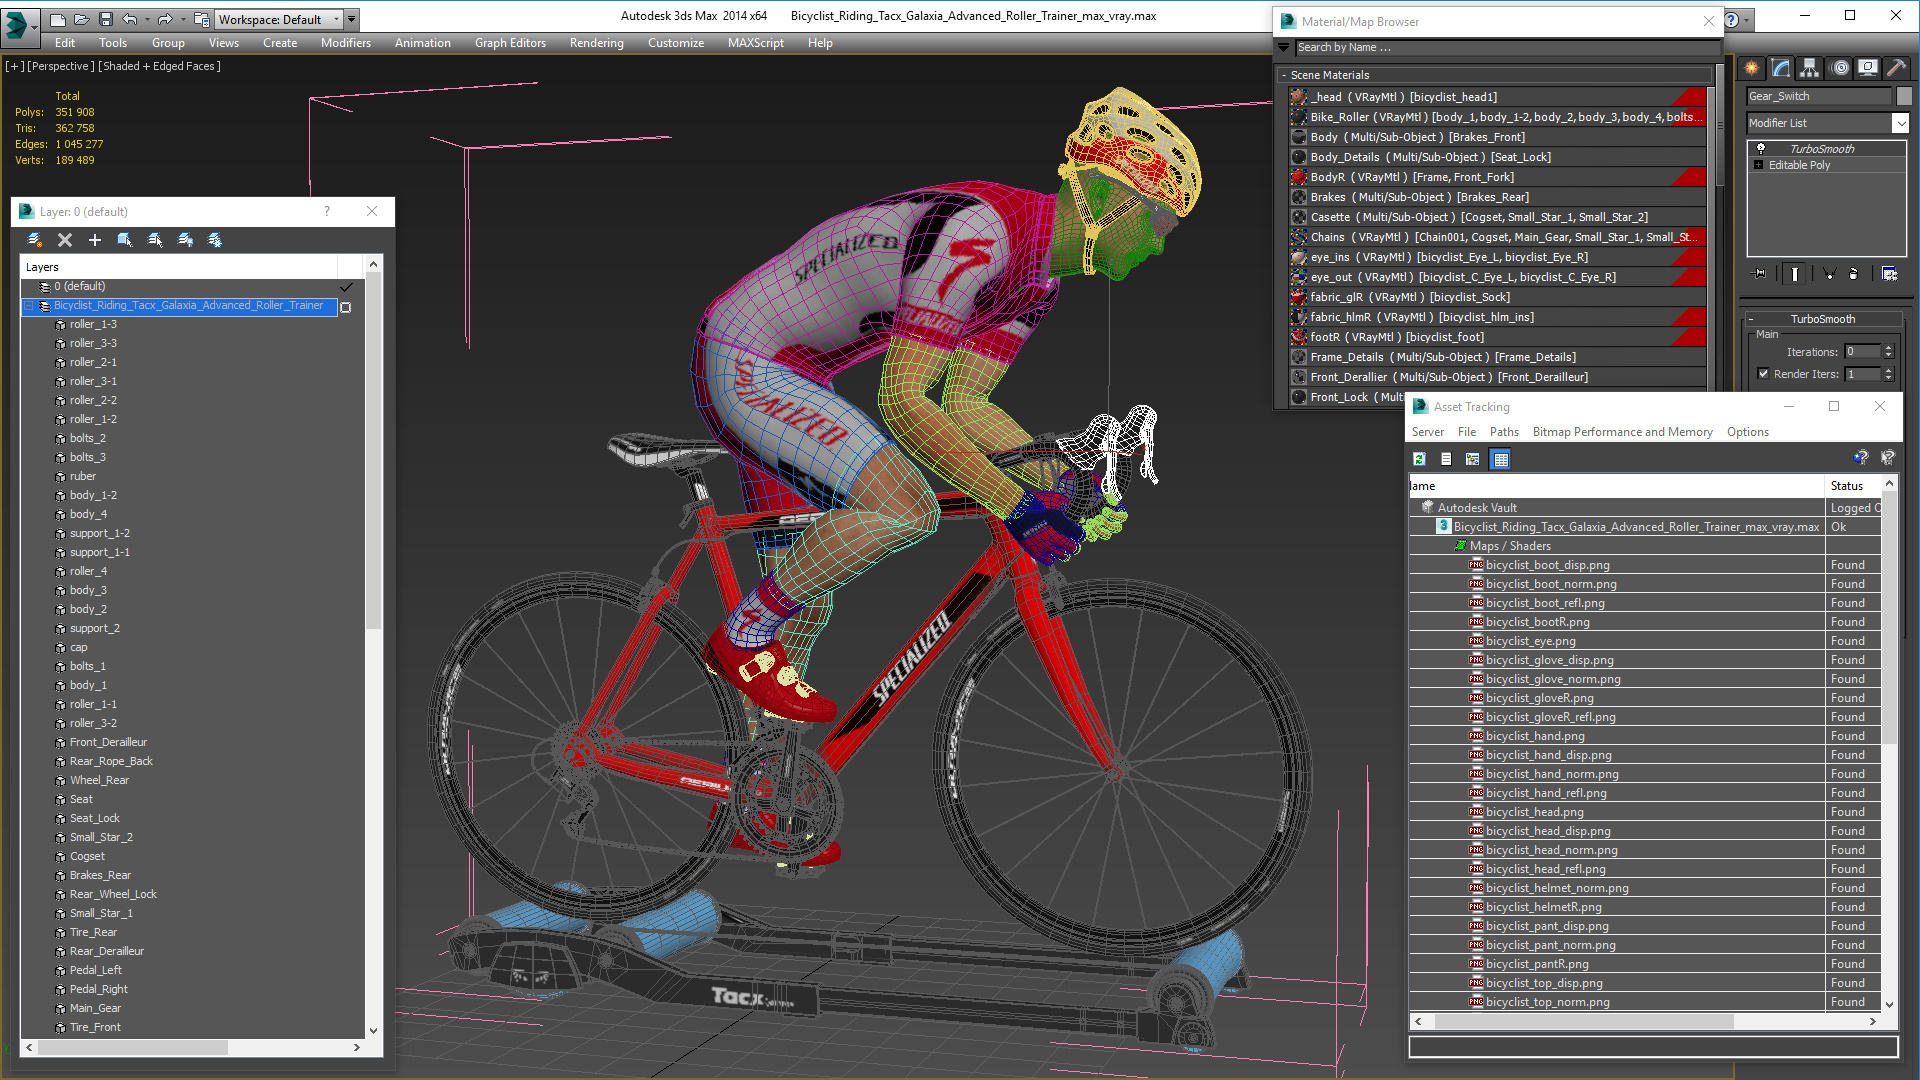Open the Modify command panel tab
1920x1080 pixels.
pos(1781,68)
